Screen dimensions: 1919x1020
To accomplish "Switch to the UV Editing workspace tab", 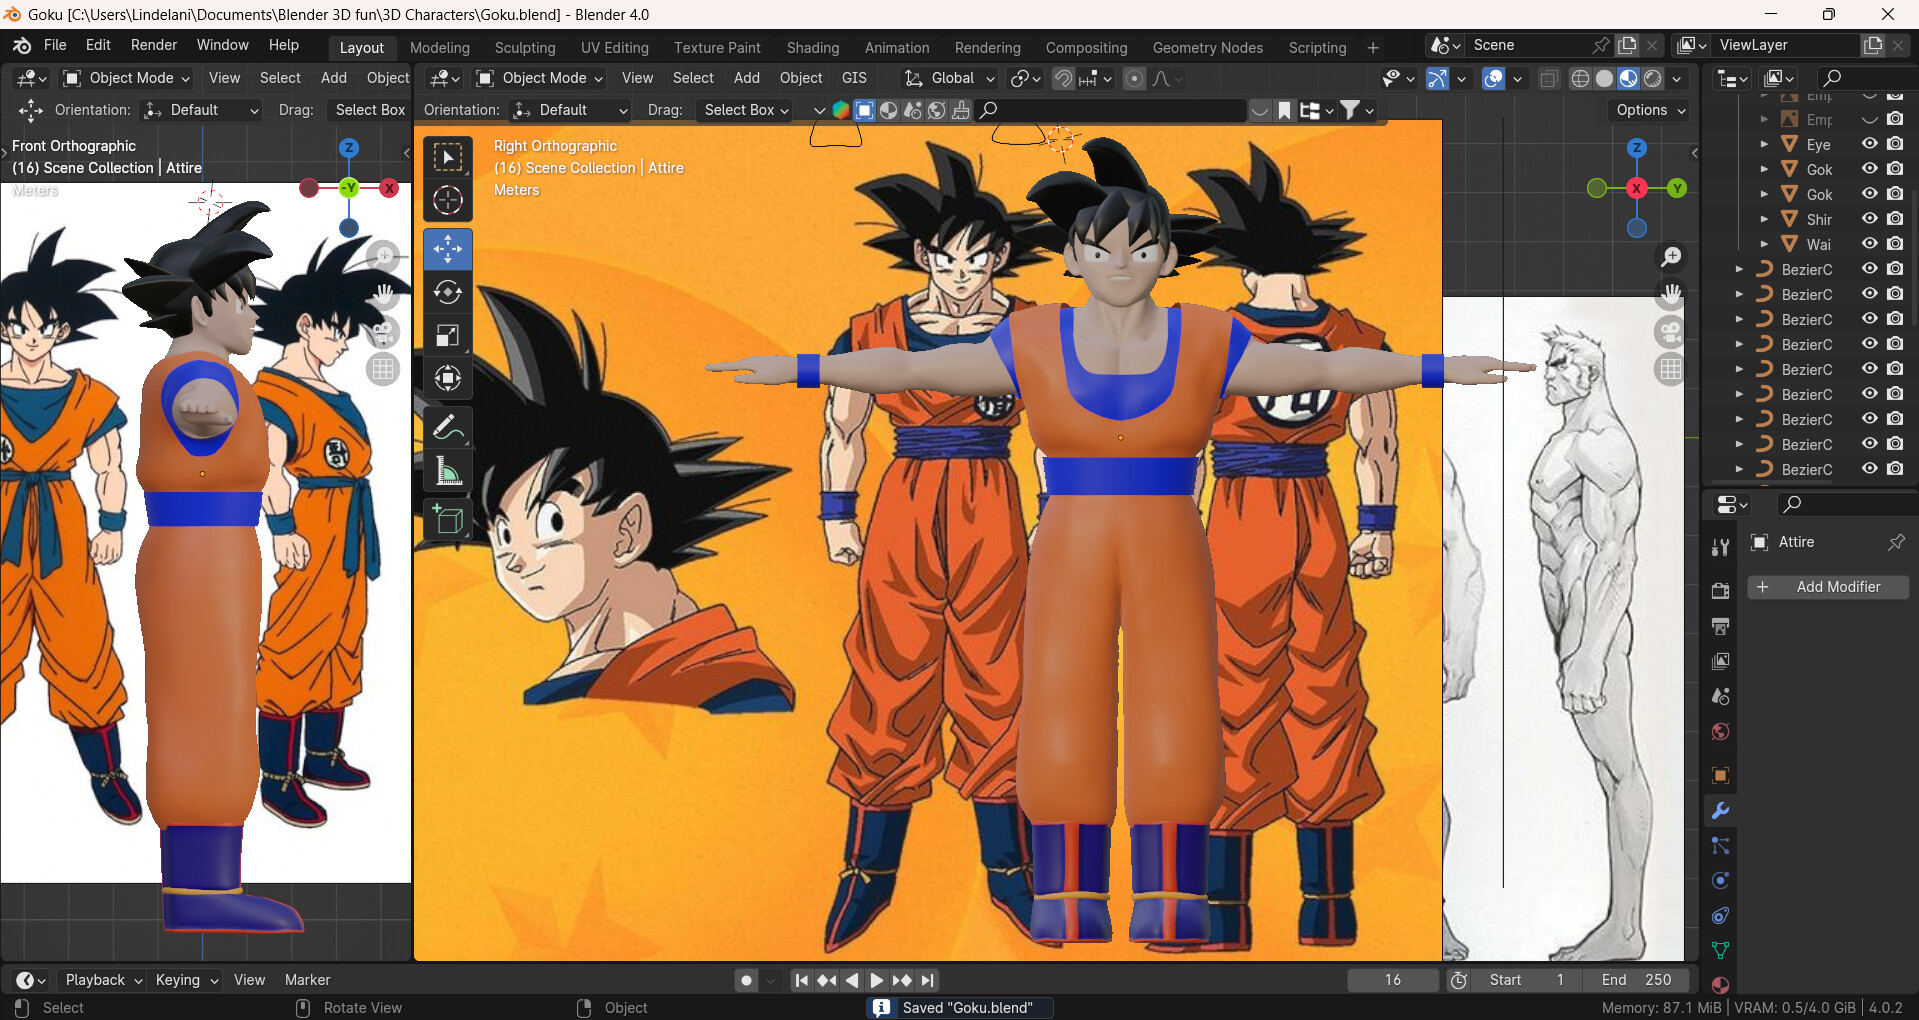I will coord(615,48).
